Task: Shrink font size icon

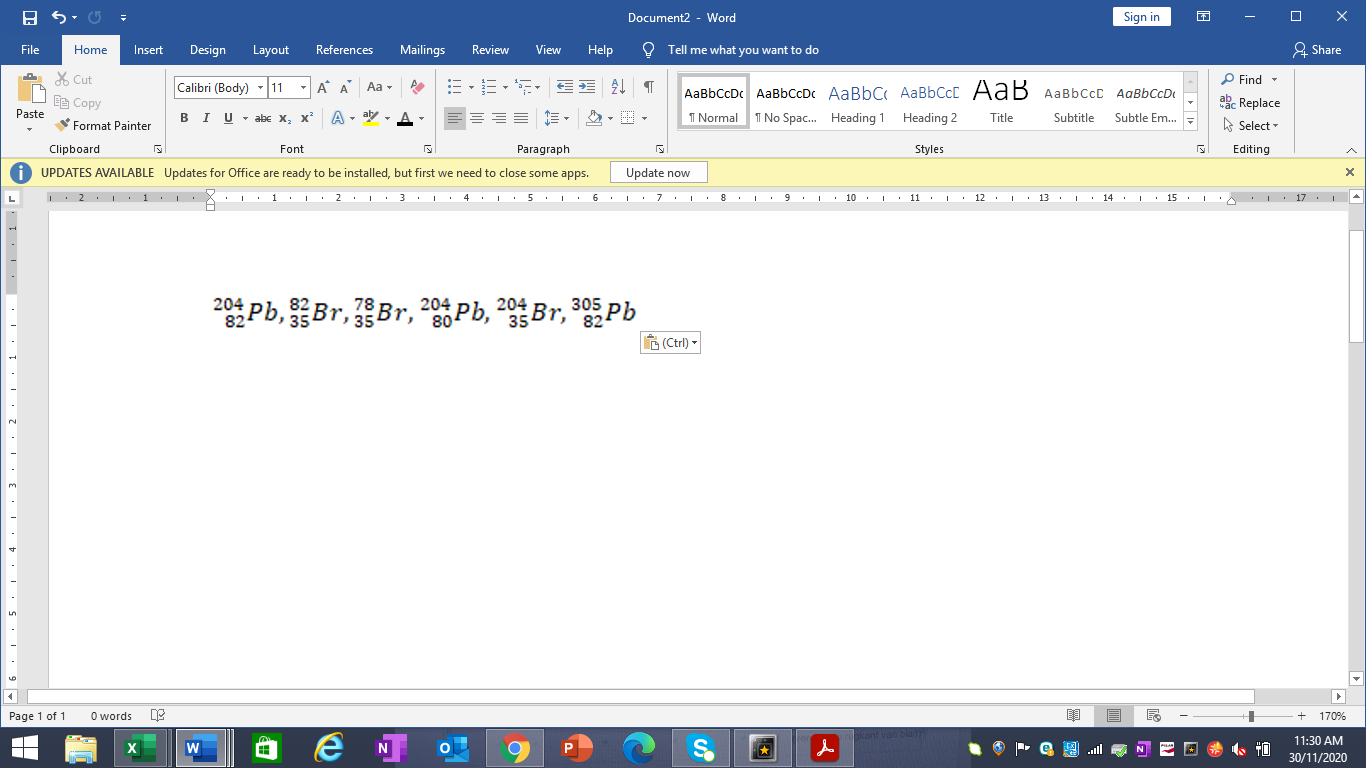Action: [x=343, y=88]
